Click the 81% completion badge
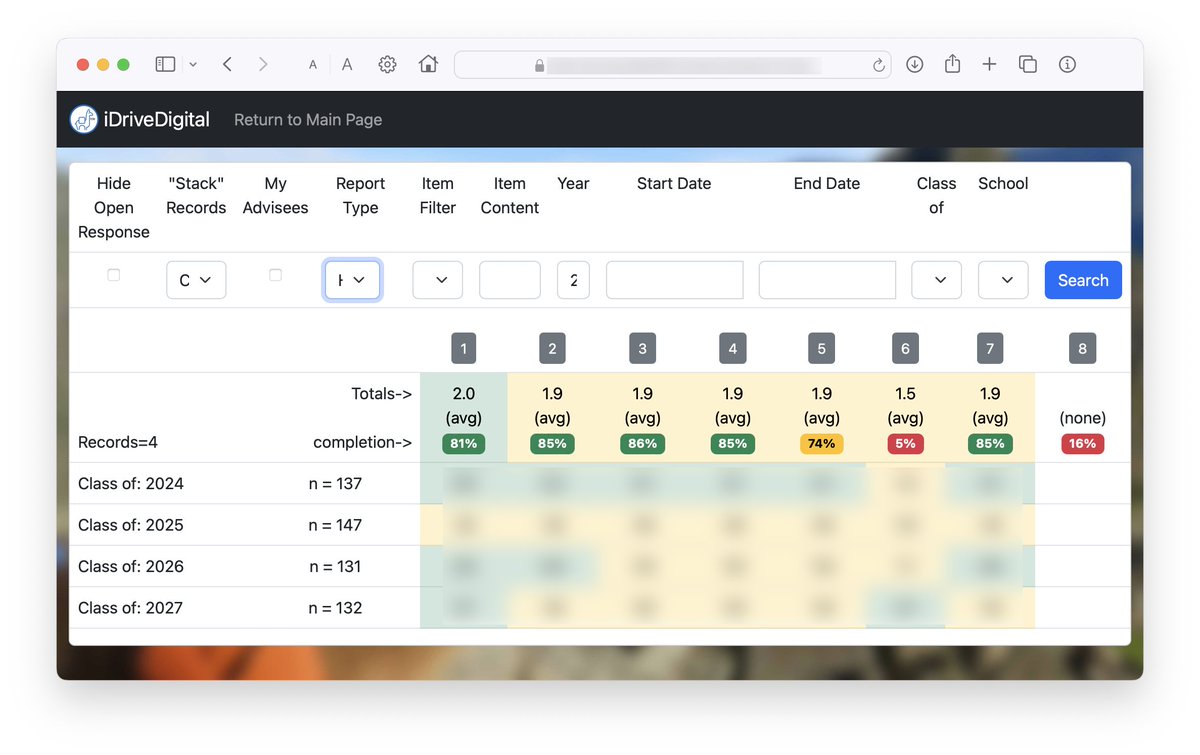The image size is (1200, 755). pyautogui.click(x=463, y=443)
